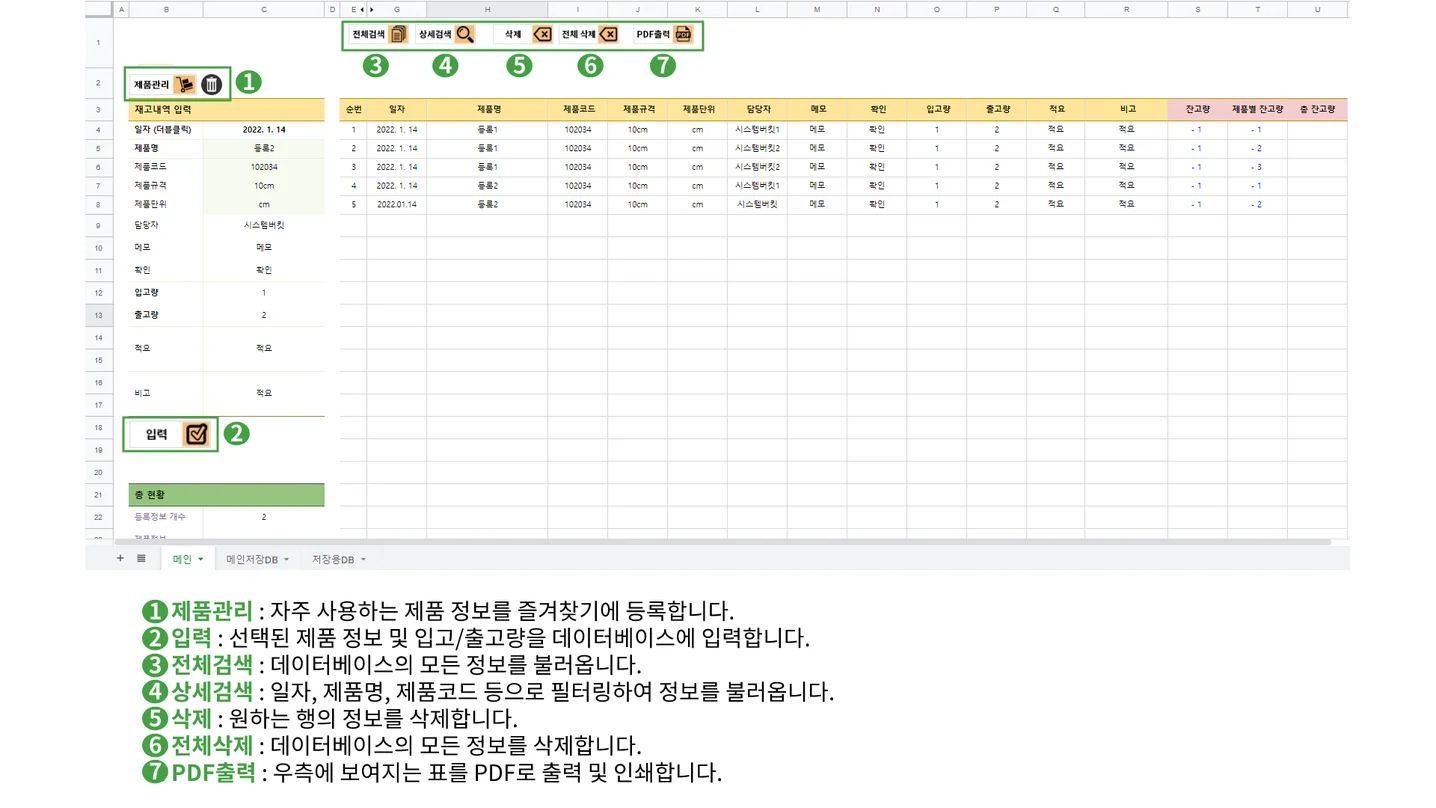Click the 제품관리 cart icon

click(184, 84)
